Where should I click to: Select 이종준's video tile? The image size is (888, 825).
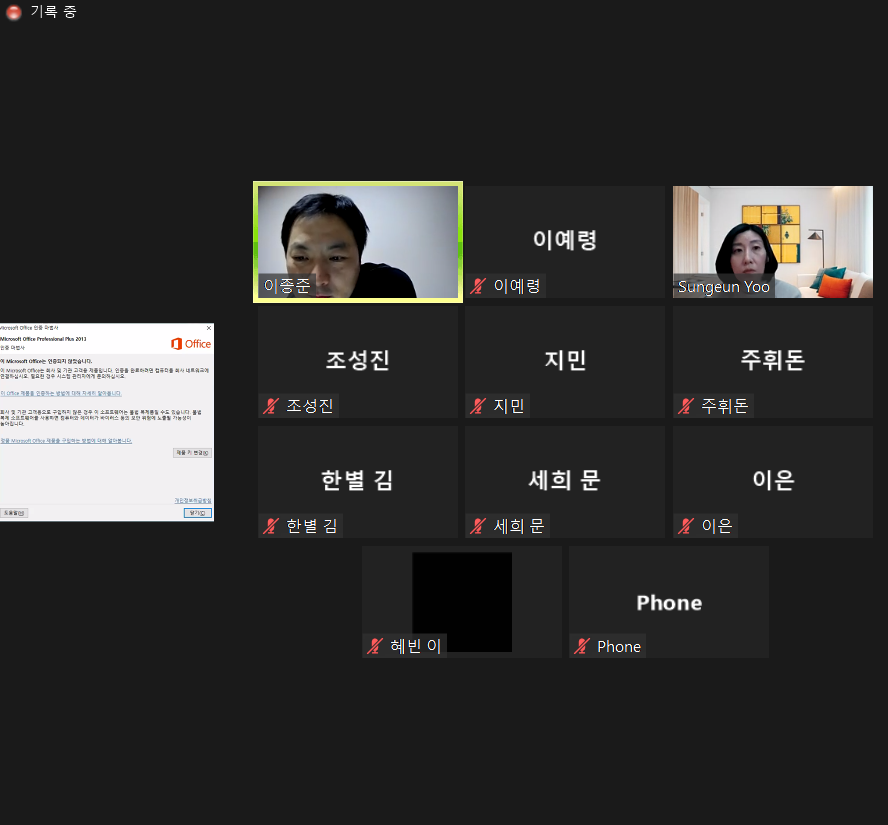click(x=357, y=240)
